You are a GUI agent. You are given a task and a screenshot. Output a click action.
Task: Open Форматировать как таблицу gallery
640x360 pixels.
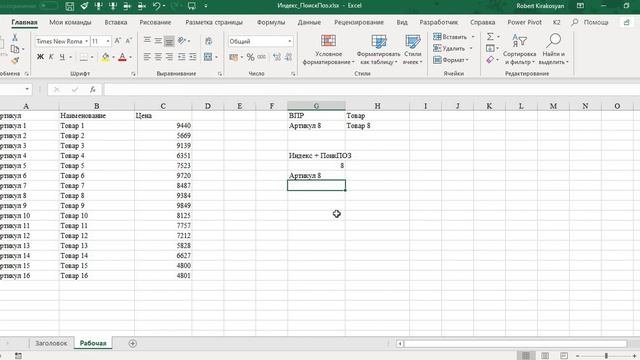(x=378, y=49)
